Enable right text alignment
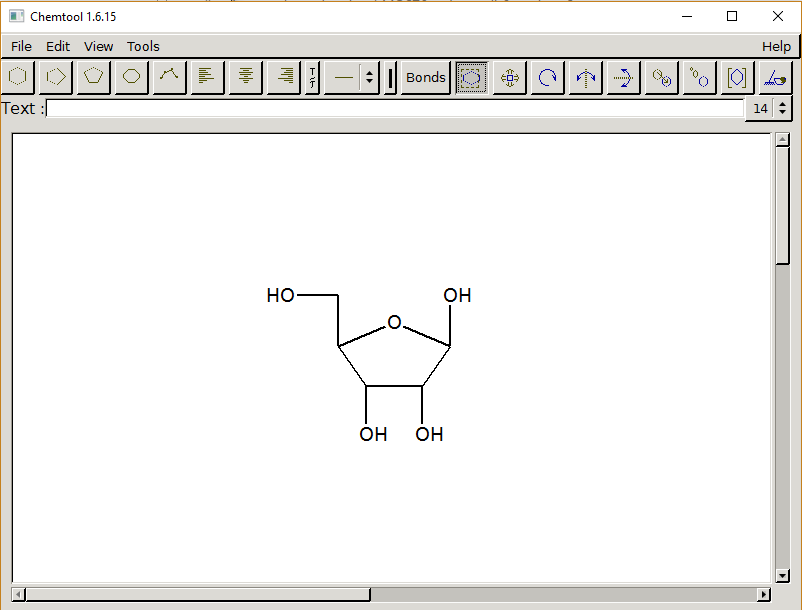The height and width of the screenshot is (610, 802). 283,77
